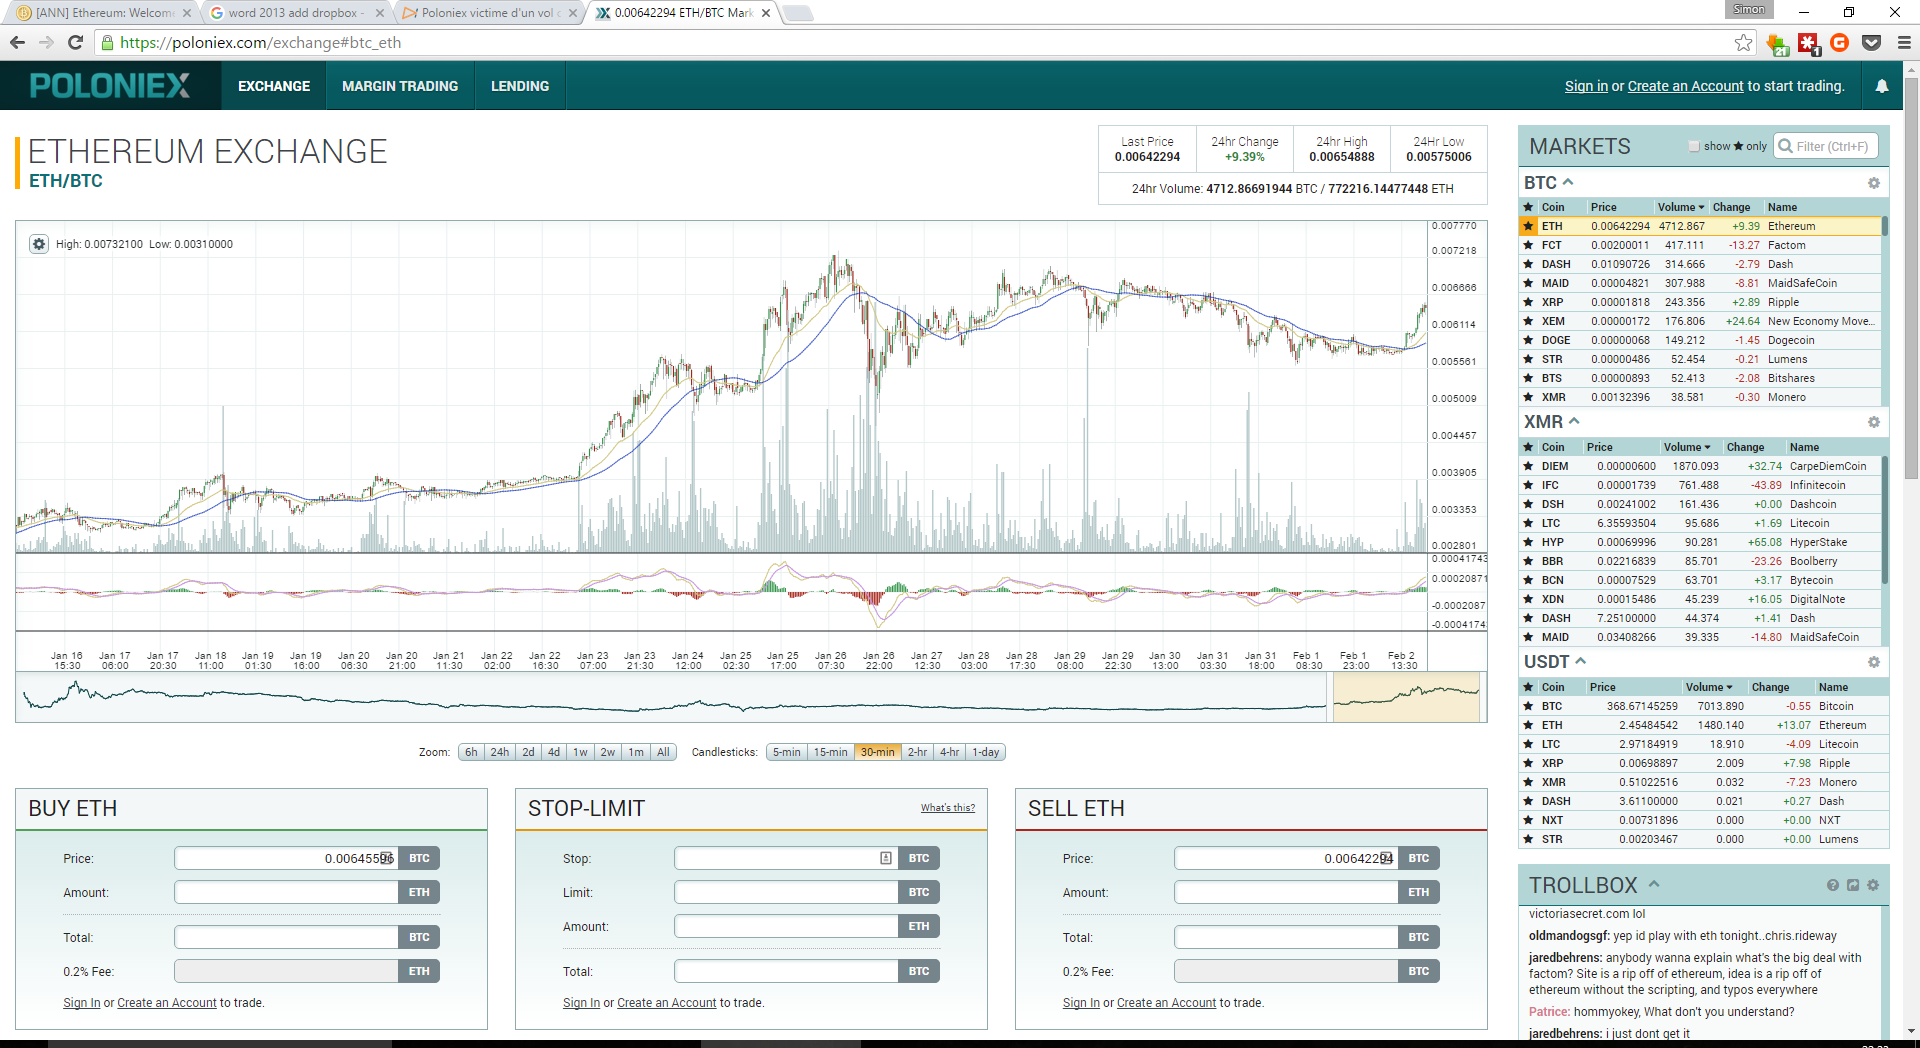Collapse the Trollbox panel

[x=1654, y=884]
